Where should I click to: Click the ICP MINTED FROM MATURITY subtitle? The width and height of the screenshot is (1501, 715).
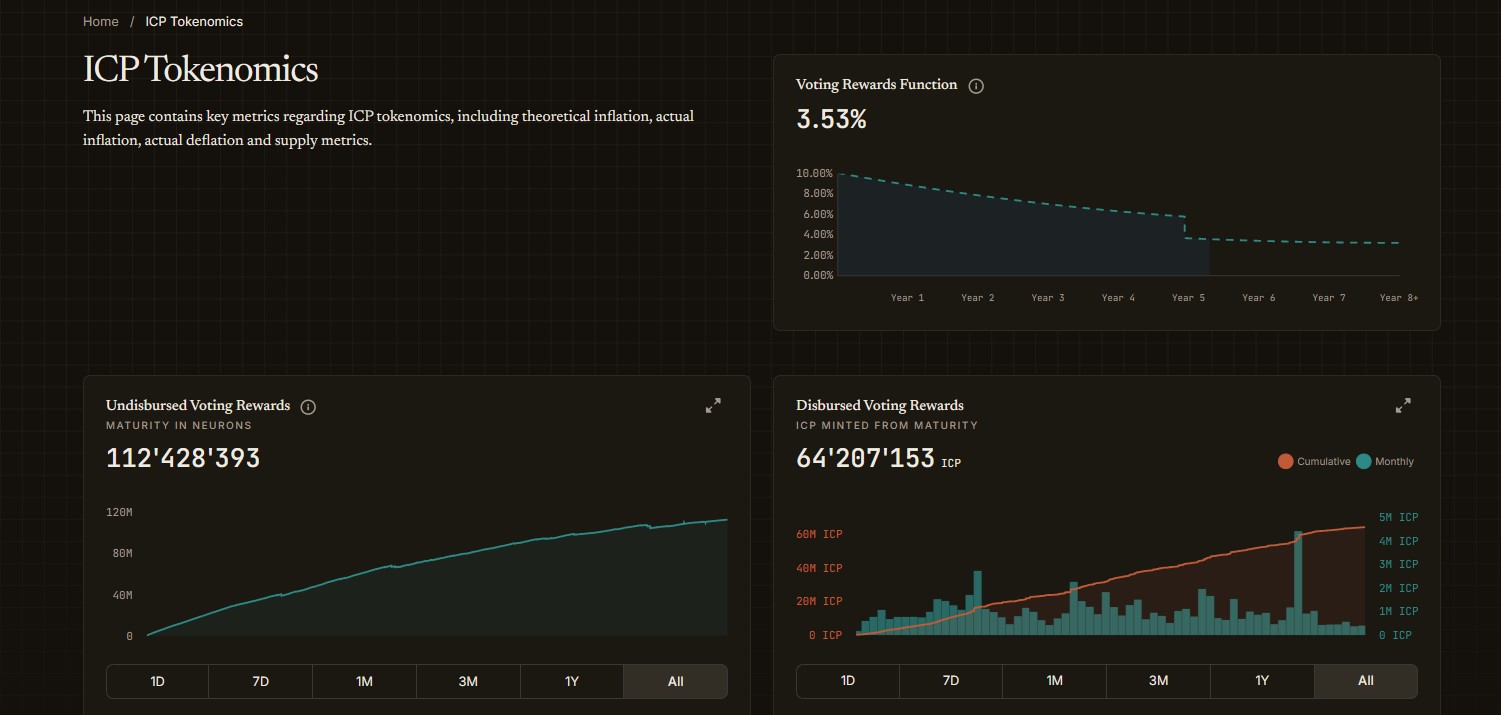[887, 426]
